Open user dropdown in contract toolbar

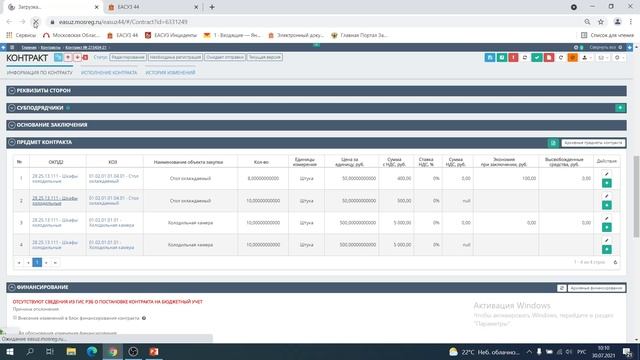tap(586, 58)
